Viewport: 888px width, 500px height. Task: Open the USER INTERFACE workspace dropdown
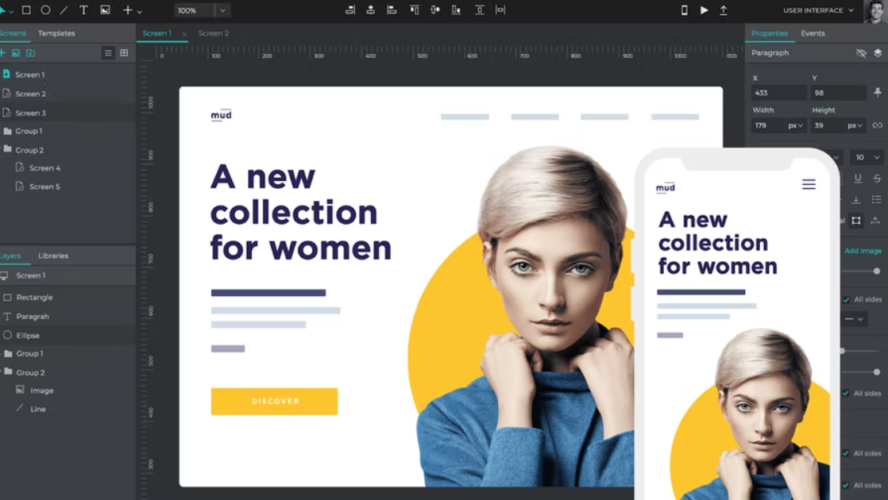[x=818, y=11]
